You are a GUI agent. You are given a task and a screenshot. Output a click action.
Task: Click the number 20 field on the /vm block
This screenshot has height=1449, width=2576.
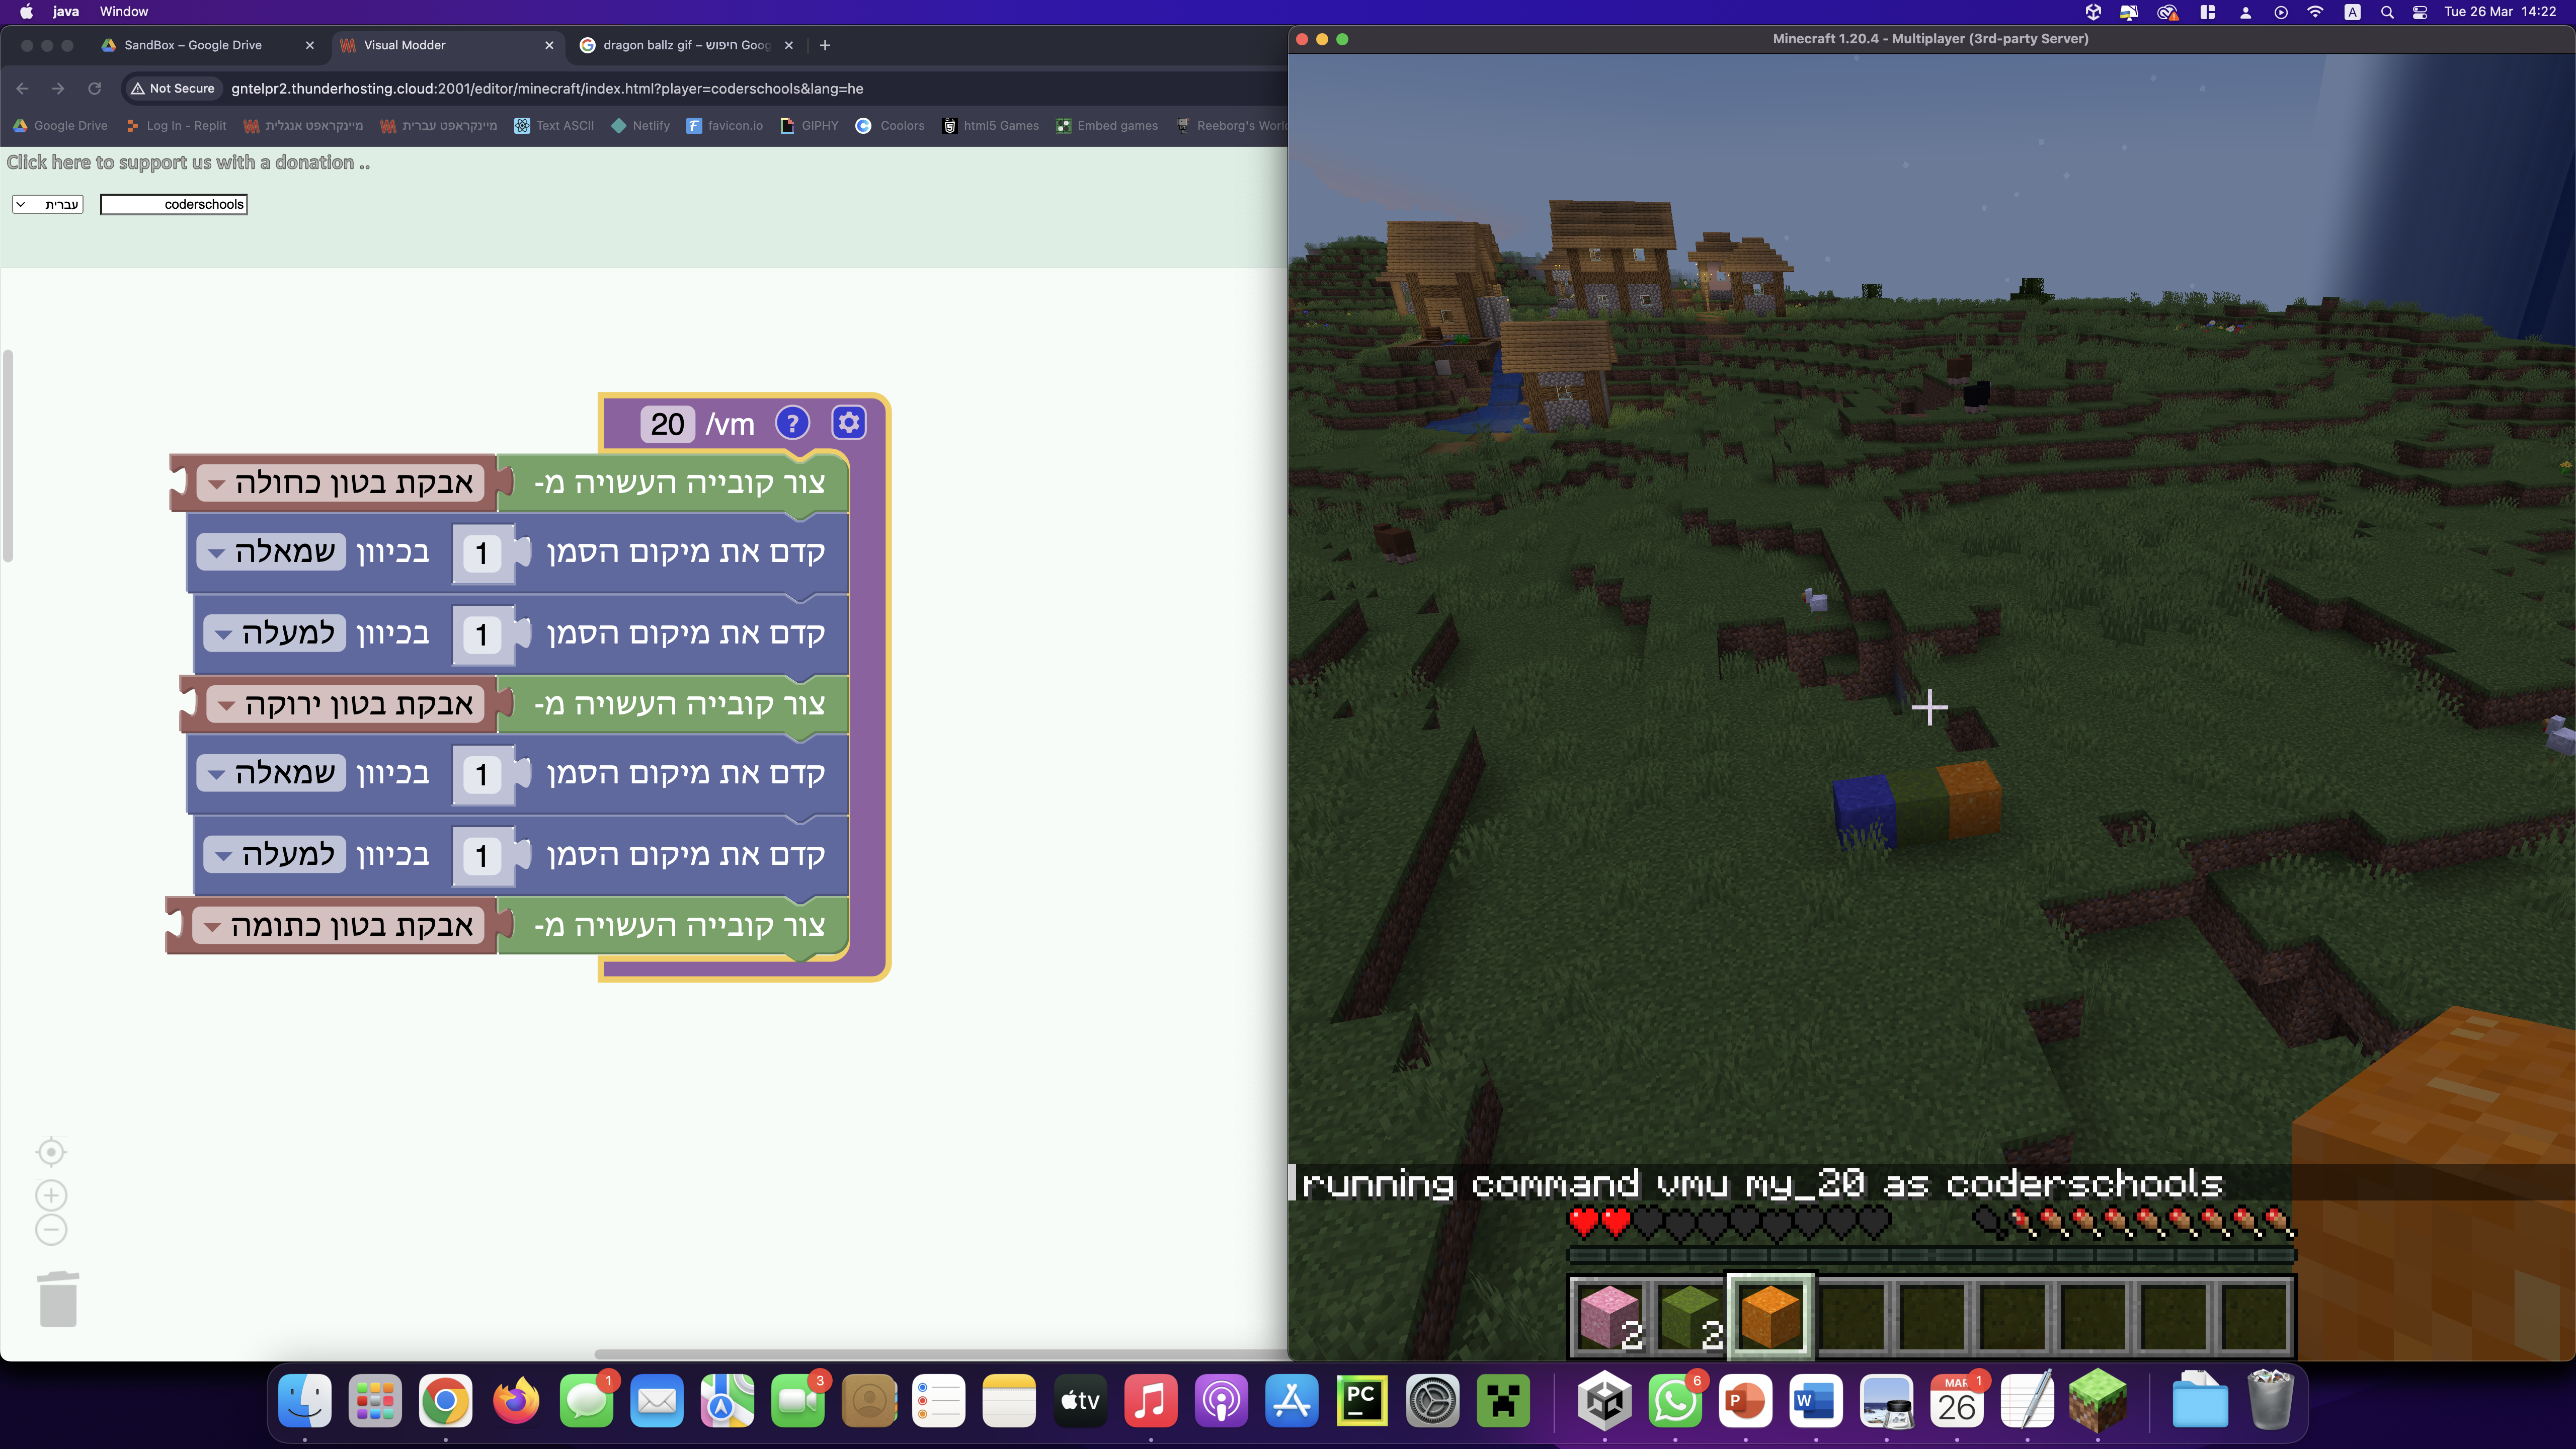tap(667, 424)
